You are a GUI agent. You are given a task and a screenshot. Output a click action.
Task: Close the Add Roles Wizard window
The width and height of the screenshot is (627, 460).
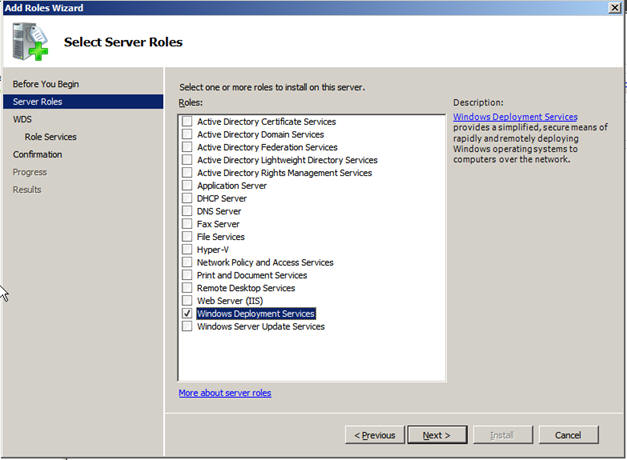[614, 8]
